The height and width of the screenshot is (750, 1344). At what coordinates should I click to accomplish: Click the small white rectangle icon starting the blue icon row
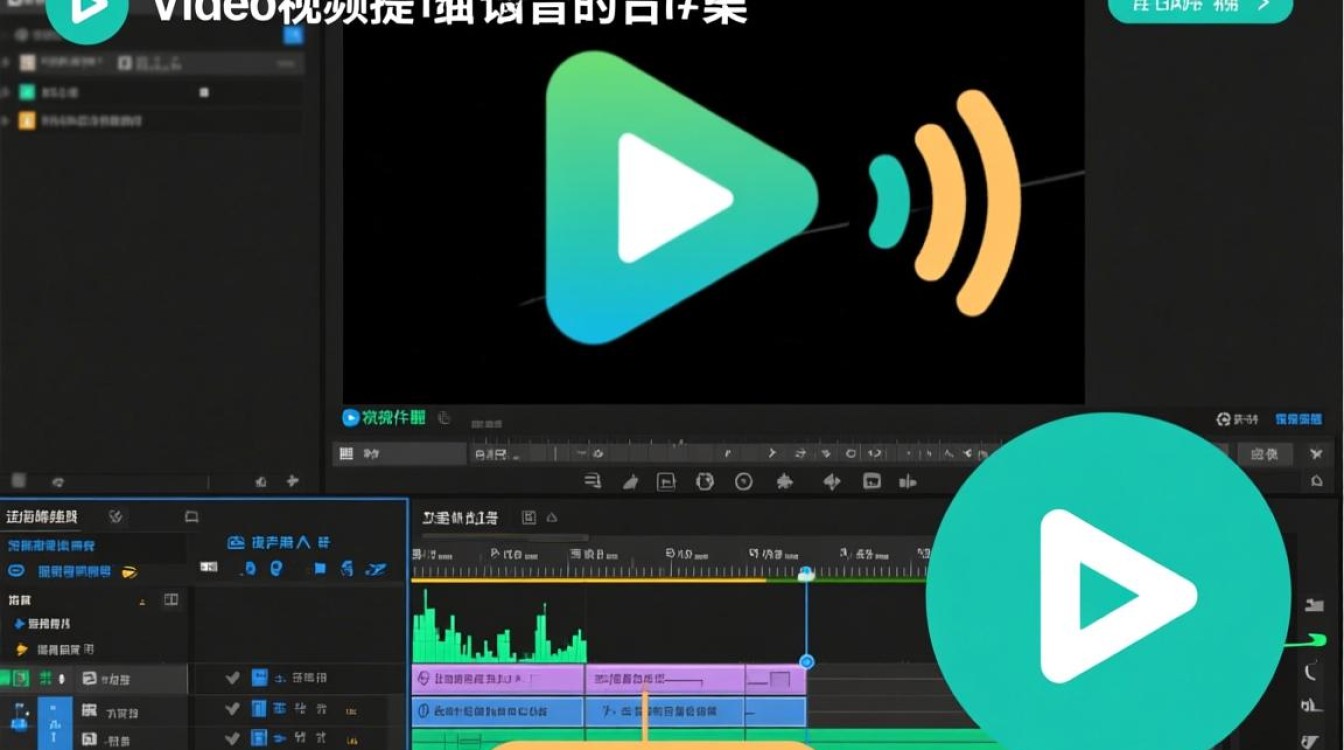[x=208, y=567]
